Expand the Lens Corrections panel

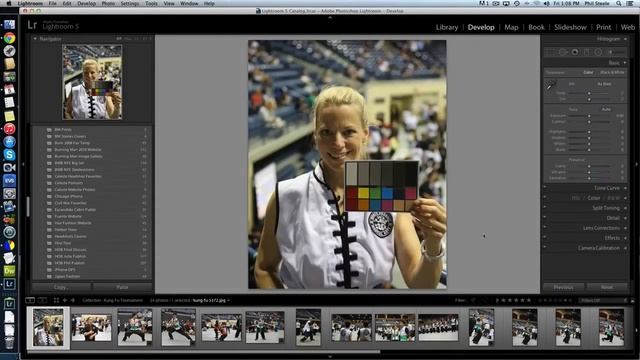[x=625, y=228]
